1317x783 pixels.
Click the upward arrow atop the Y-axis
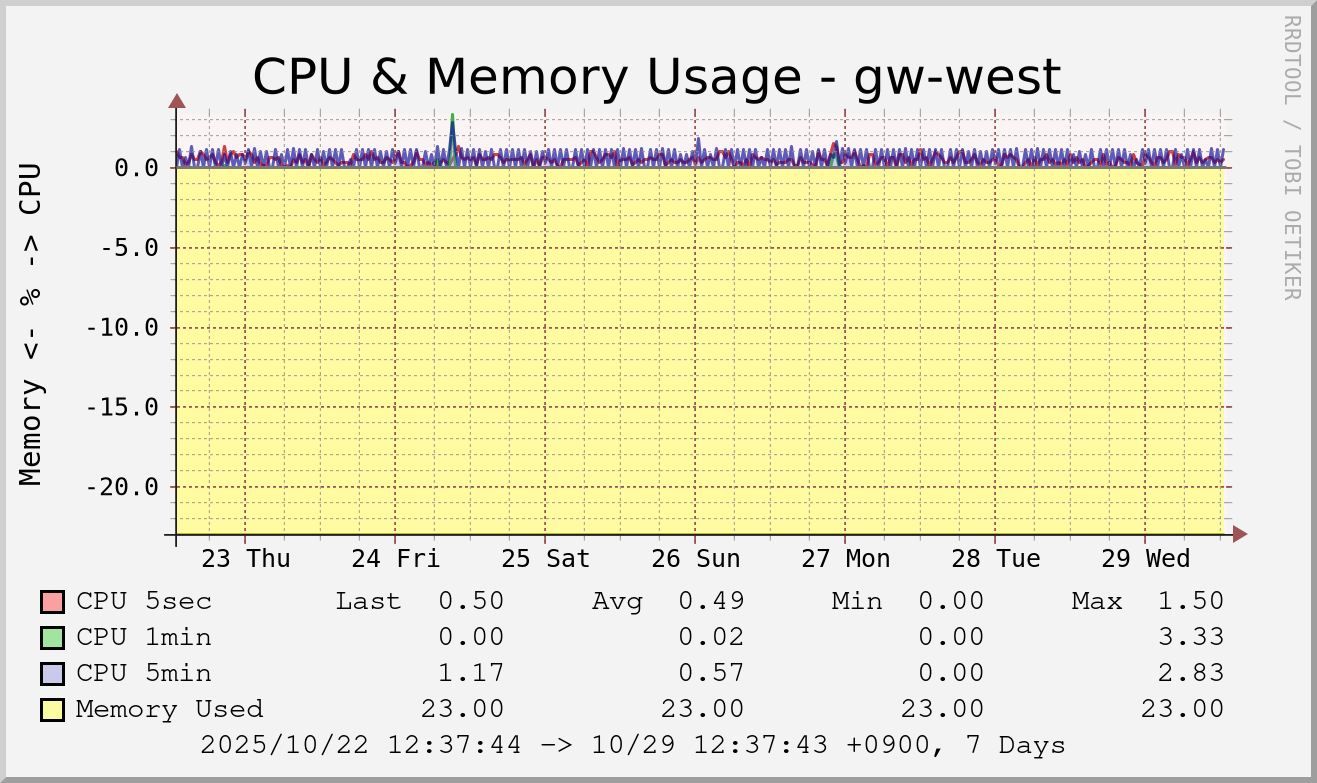coord(177,100)
